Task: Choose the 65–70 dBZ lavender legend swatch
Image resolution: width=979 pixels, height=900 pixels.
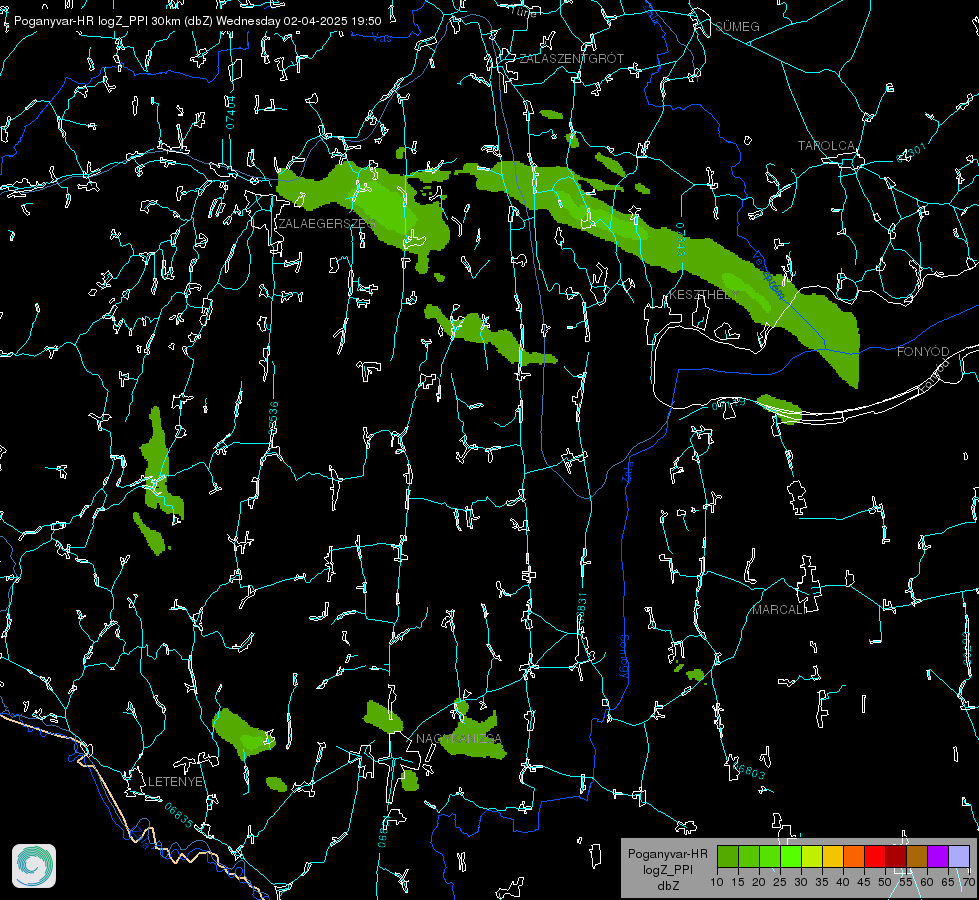Action: 959,856
